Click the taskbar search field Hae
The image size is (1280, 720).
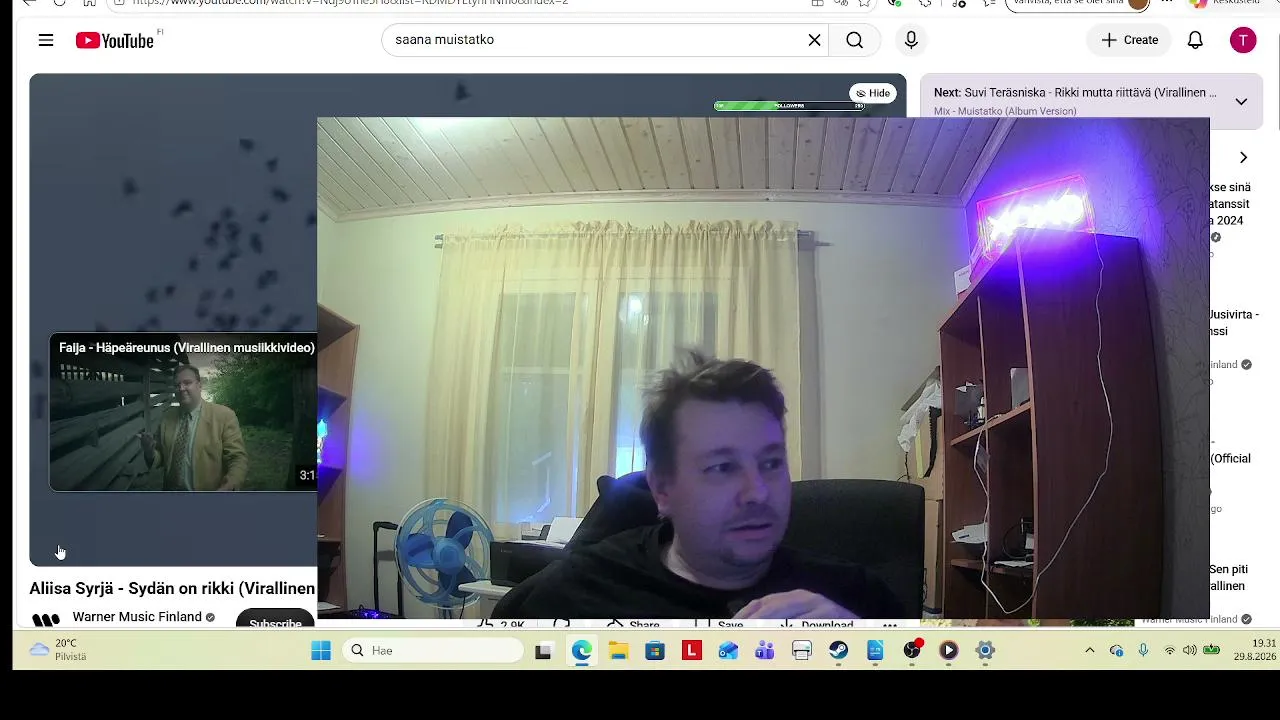pos(434,651)
